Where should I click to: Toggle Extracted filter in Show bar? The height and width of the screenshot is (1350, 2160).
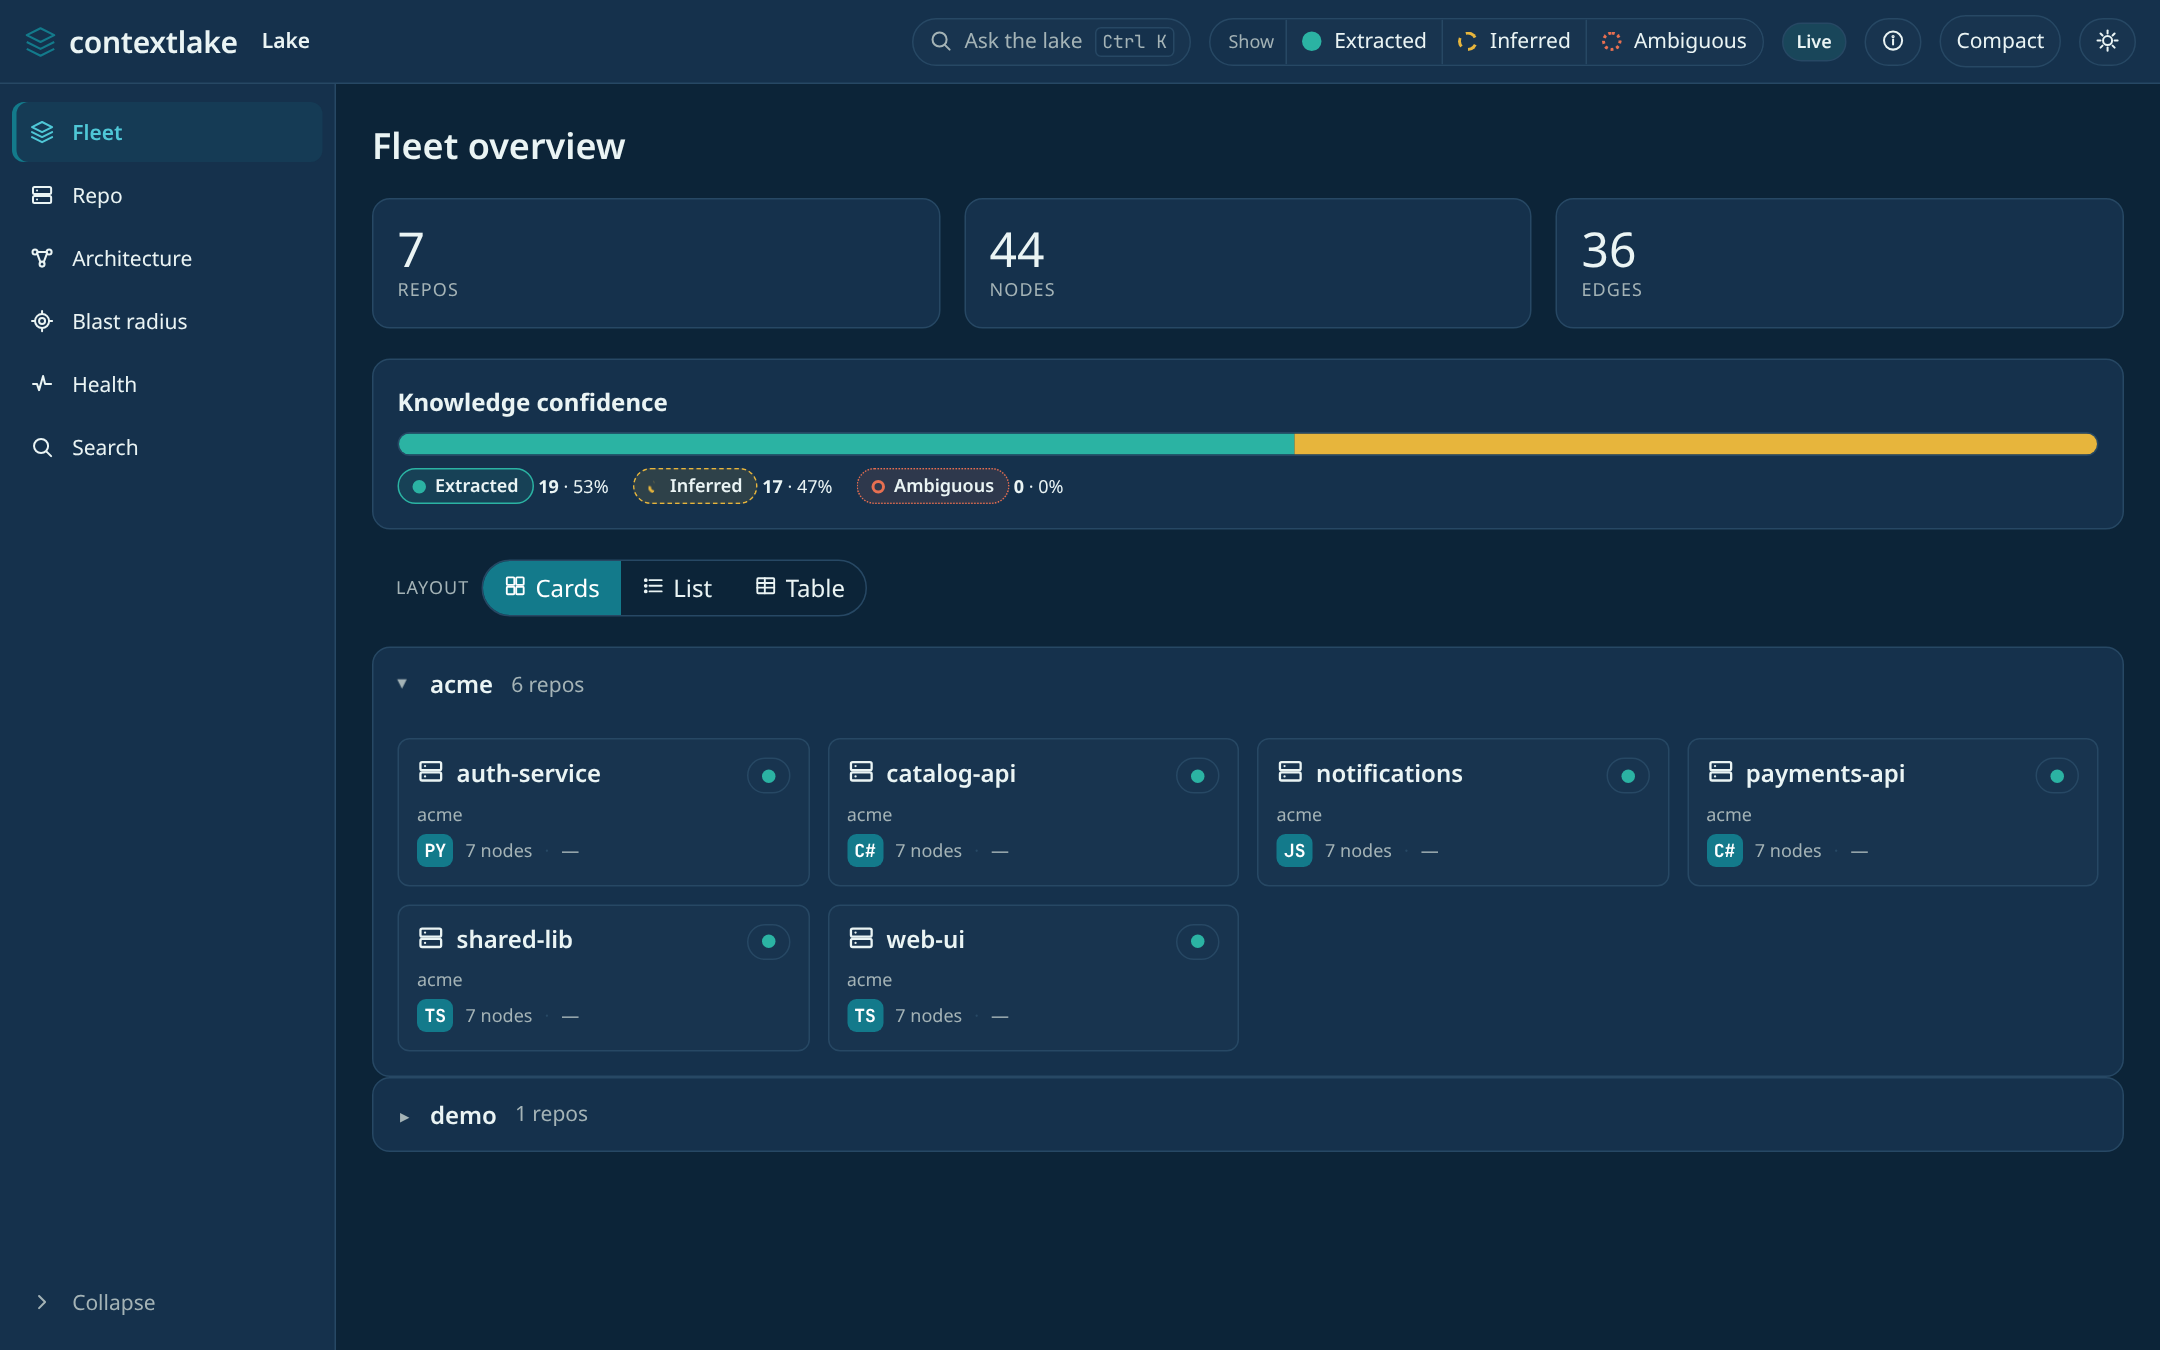[x=1364, y=41]
